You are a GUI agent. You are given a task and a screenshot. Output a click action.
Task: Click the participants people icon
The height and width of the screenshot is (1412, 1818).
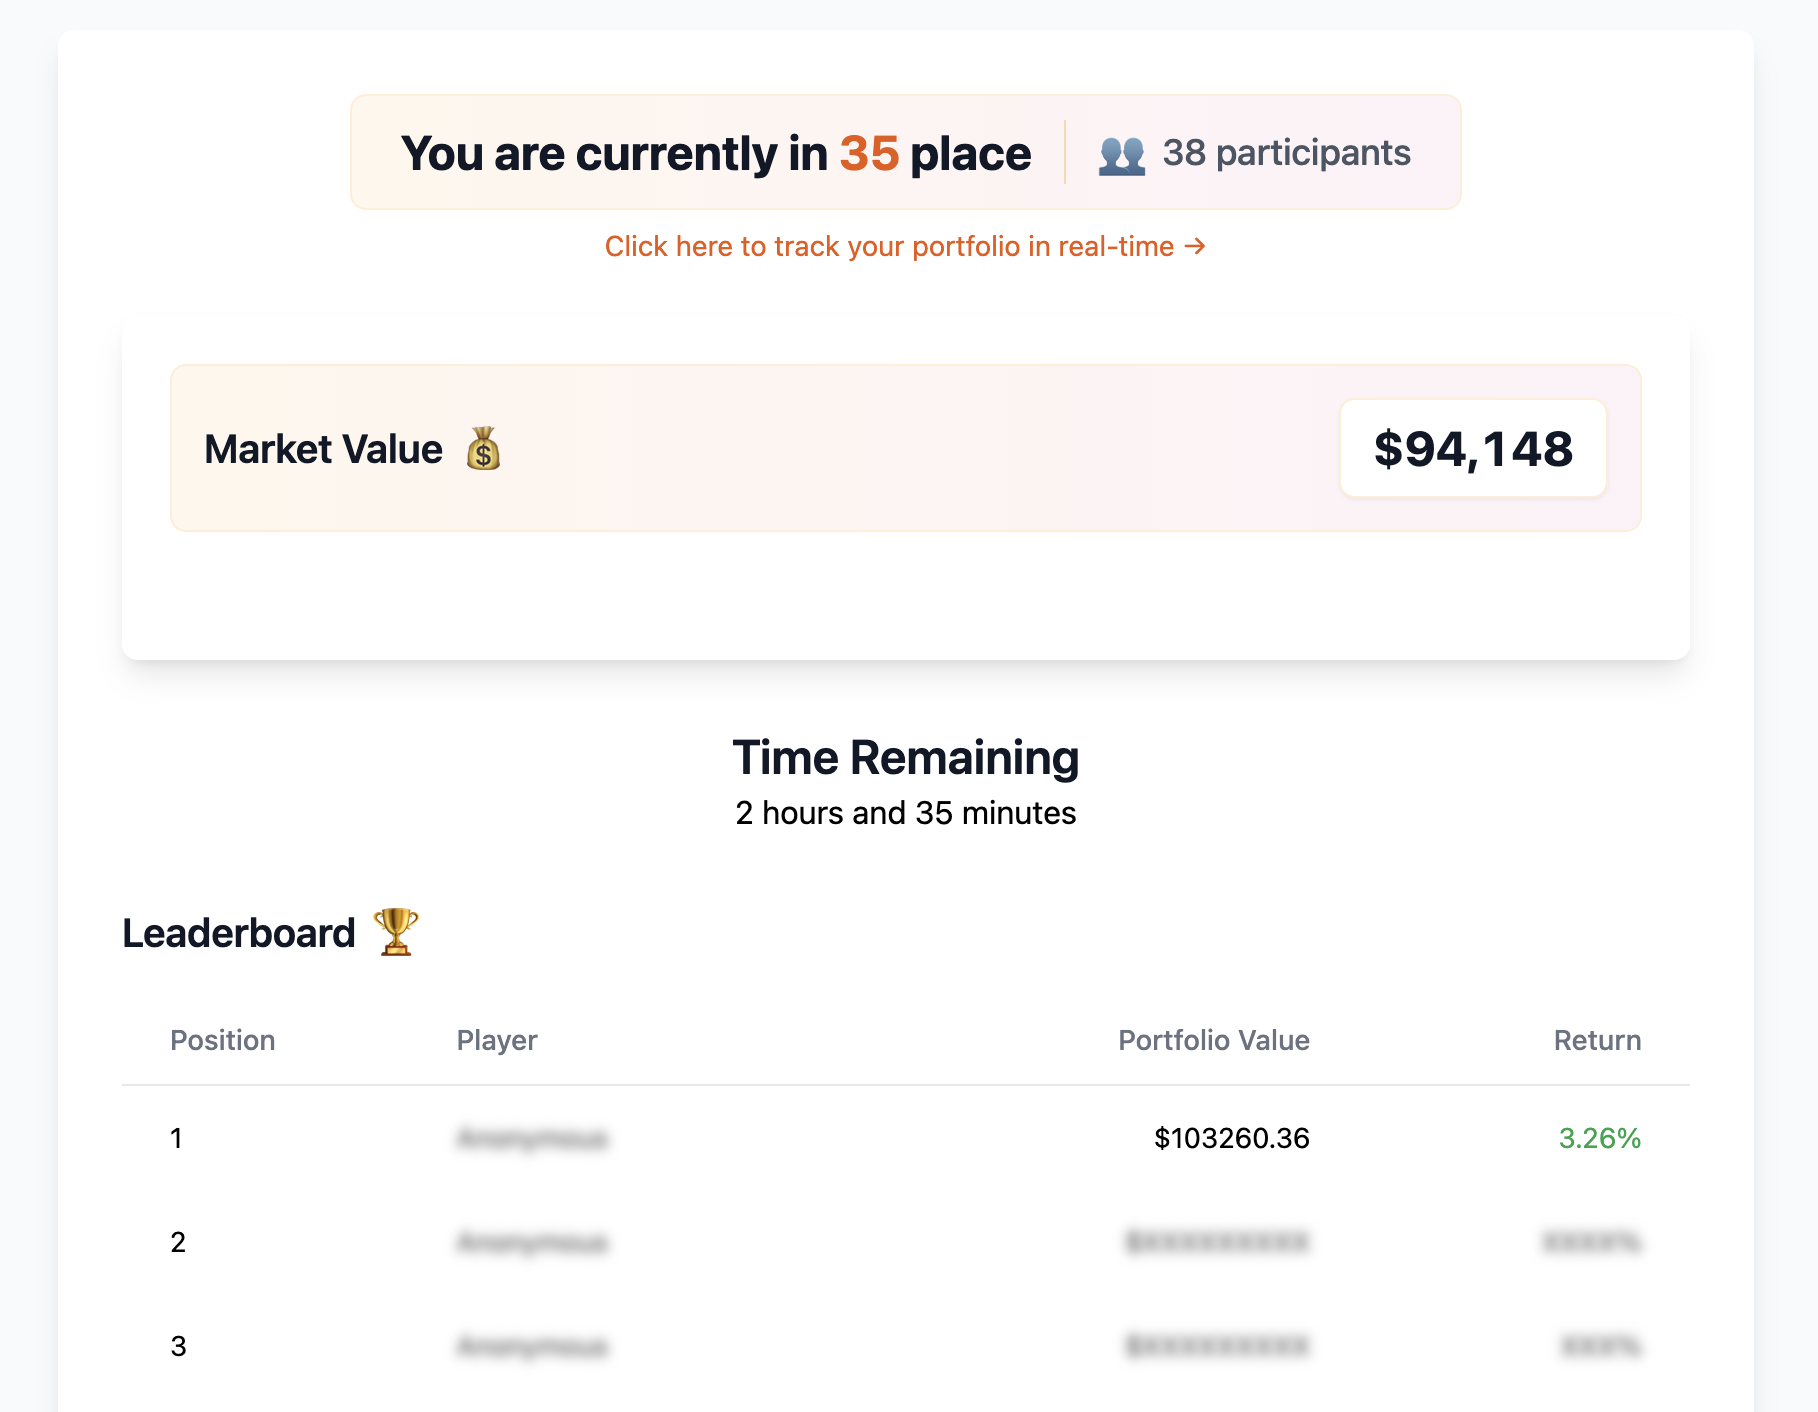(x=1121, y=155)
